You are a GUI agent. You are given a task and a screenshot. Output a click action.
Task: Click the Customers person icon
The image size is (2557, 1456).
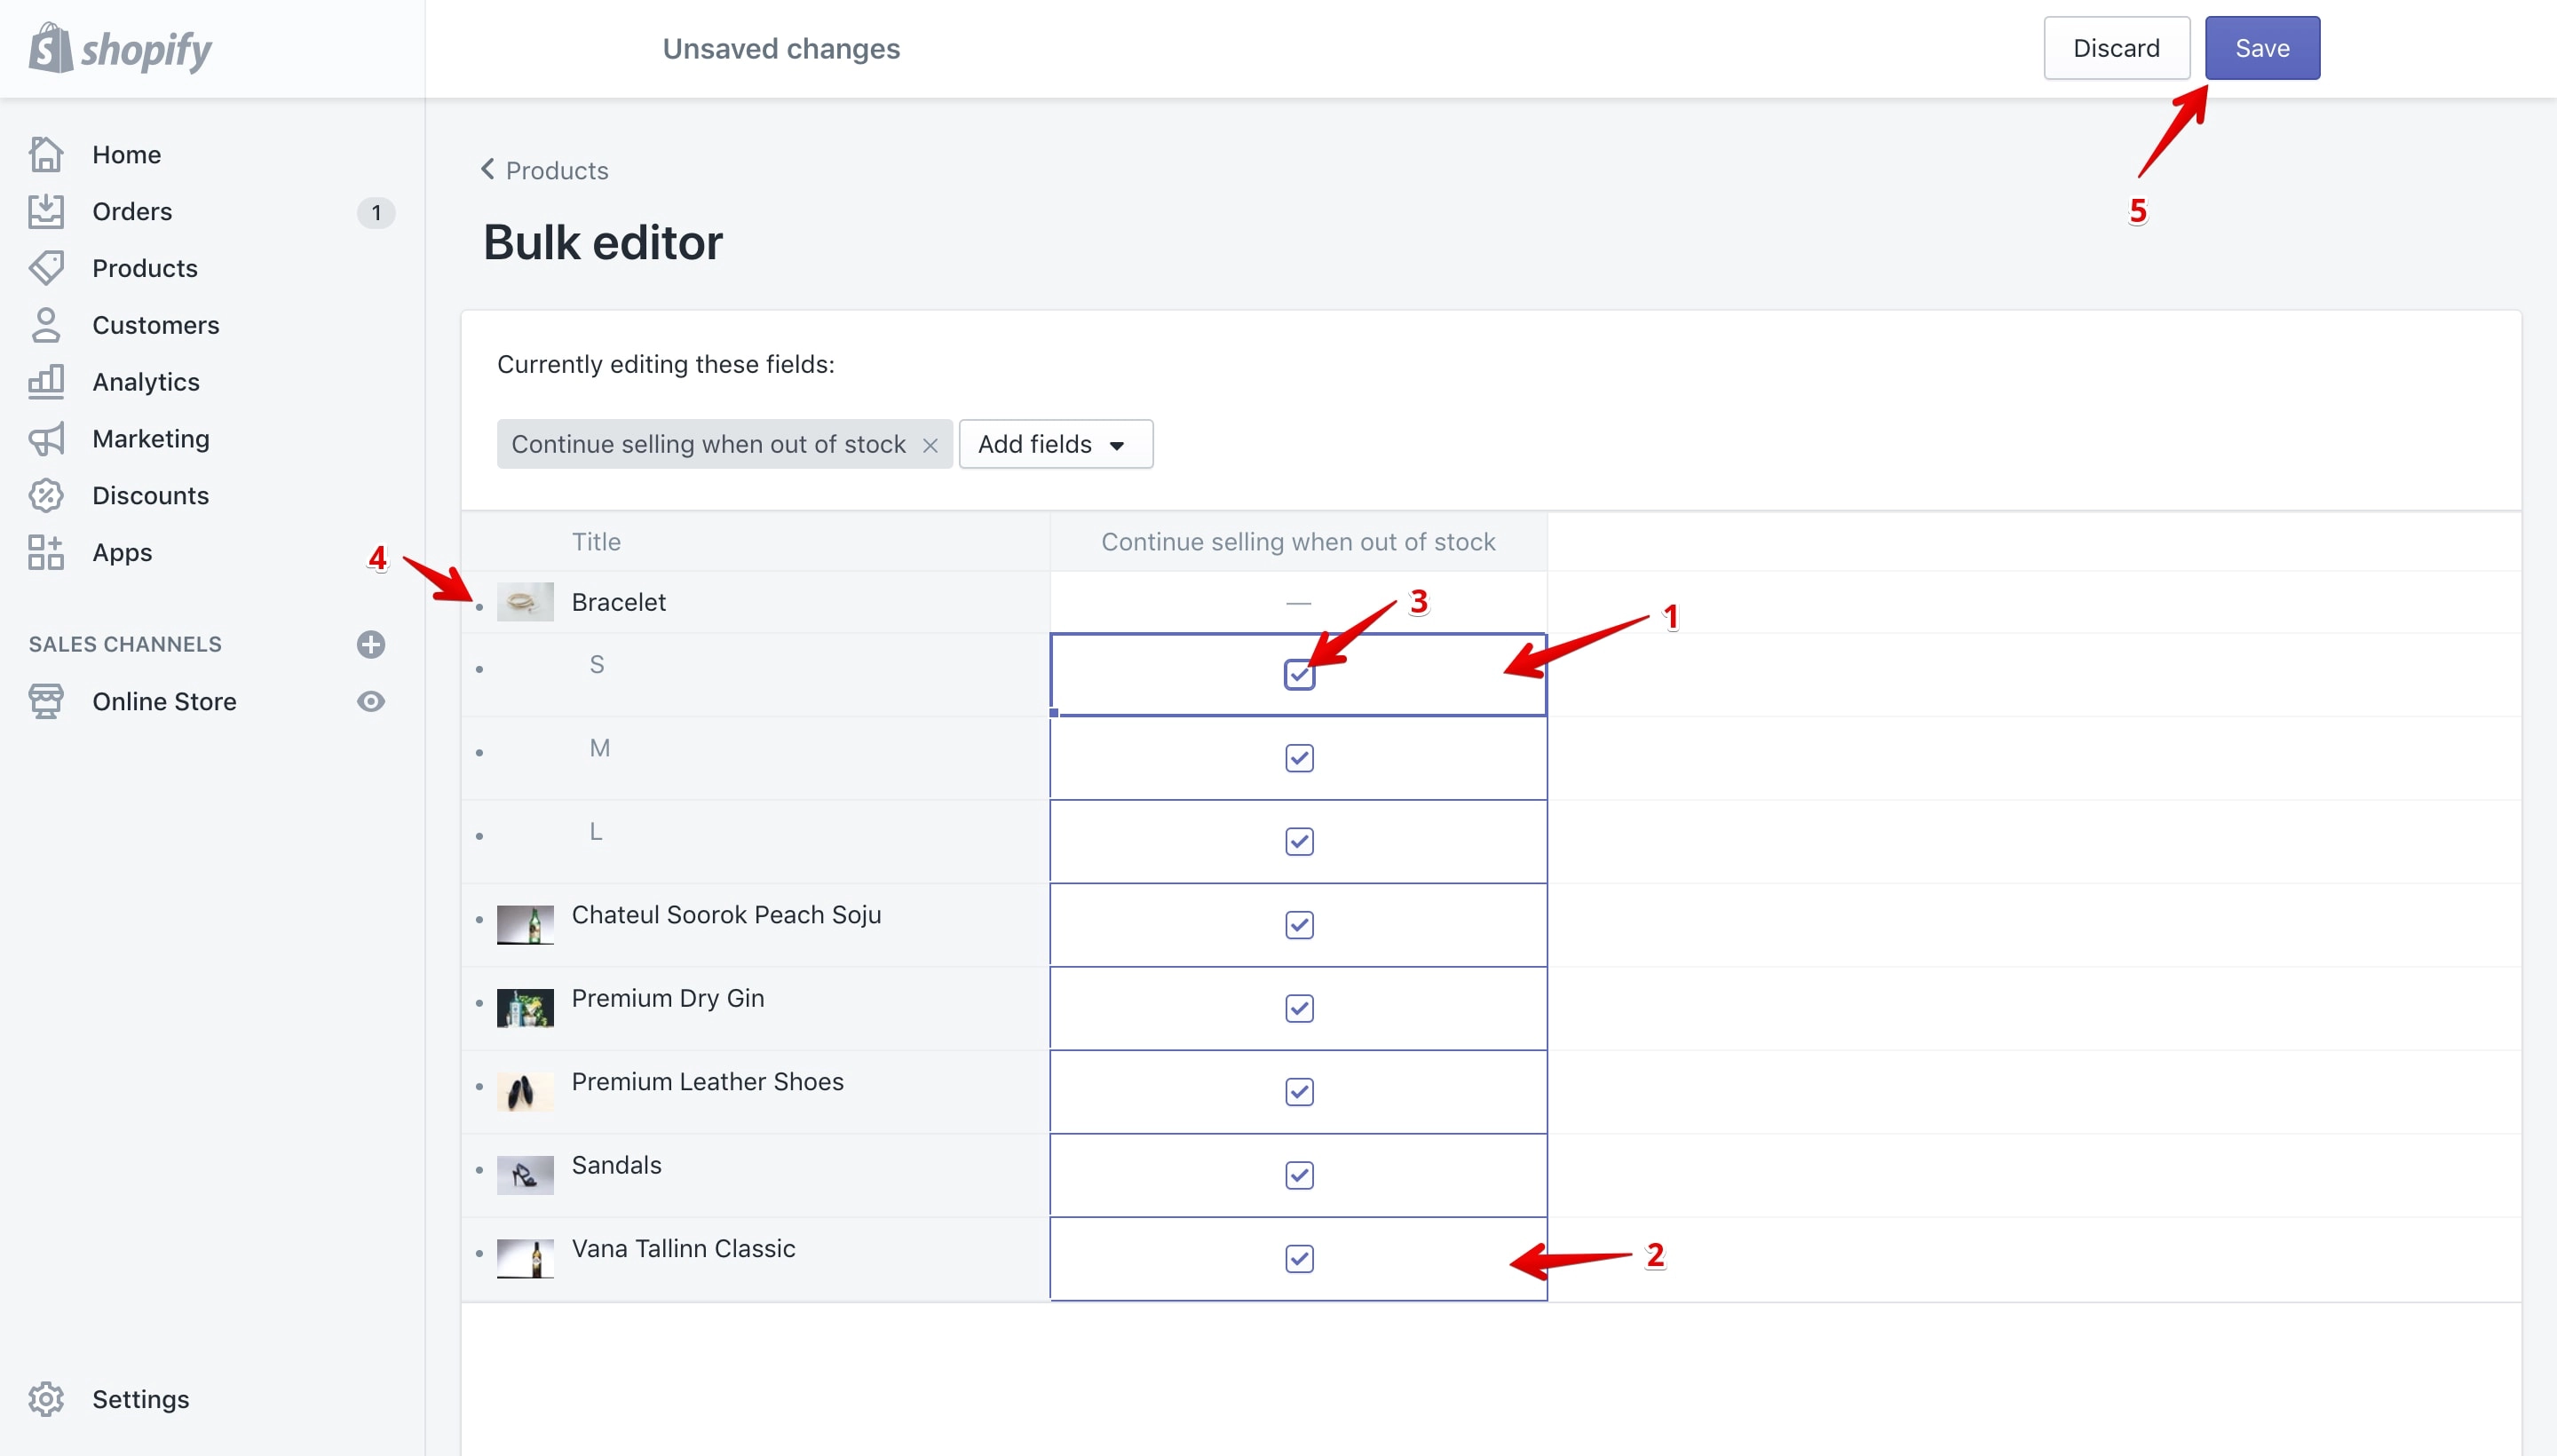46,325
